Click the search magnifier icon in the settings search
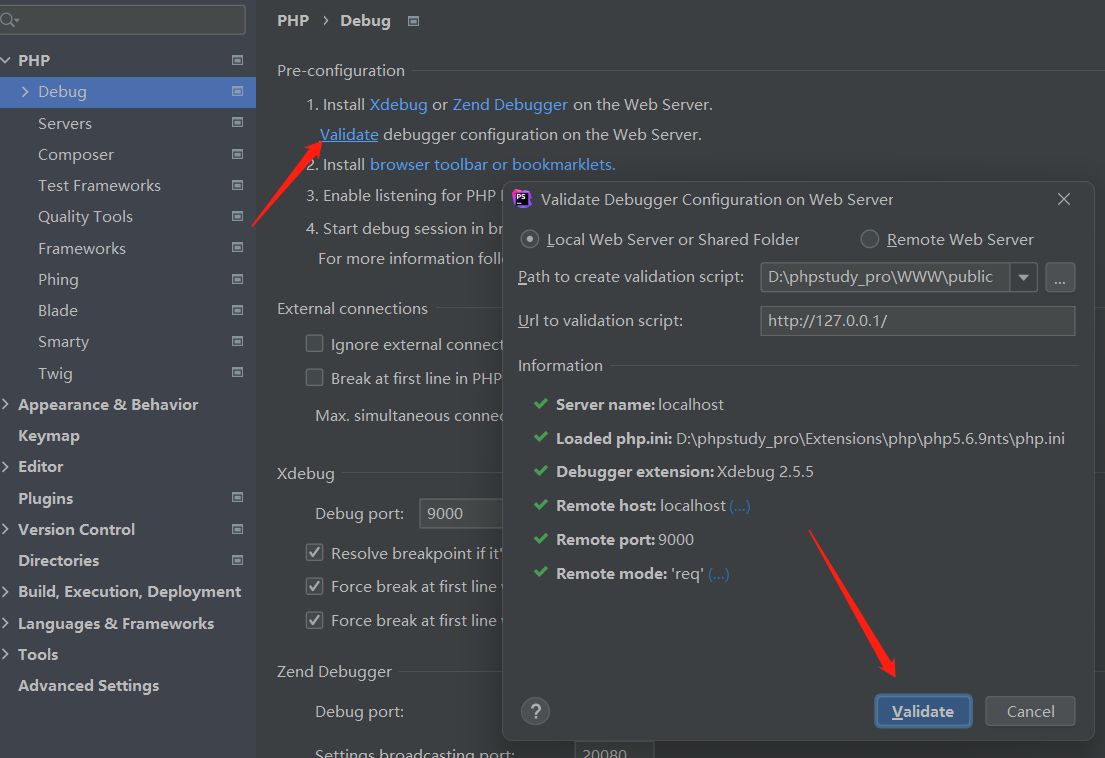The width and height of the screenshot is (1105, 758). click(x=10, y=20)
